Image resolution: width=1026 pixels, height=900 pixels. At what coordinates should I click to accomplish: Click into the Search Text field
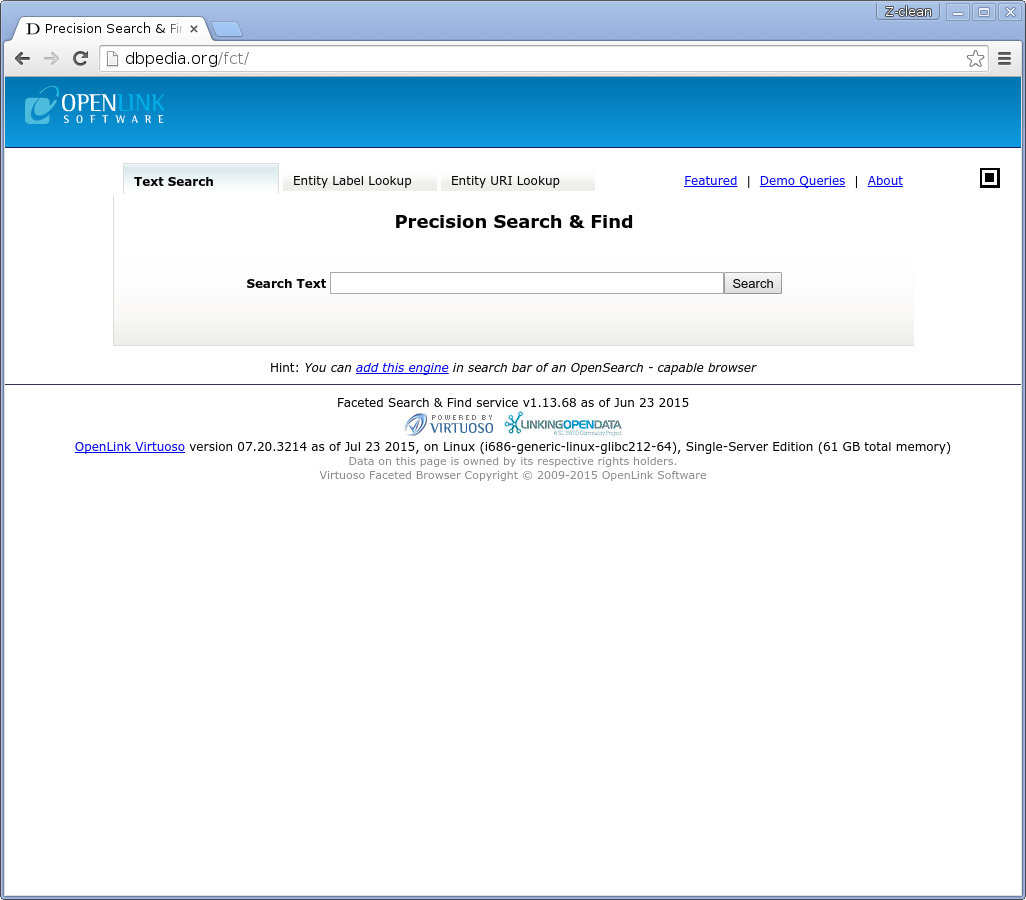[526, 283]
